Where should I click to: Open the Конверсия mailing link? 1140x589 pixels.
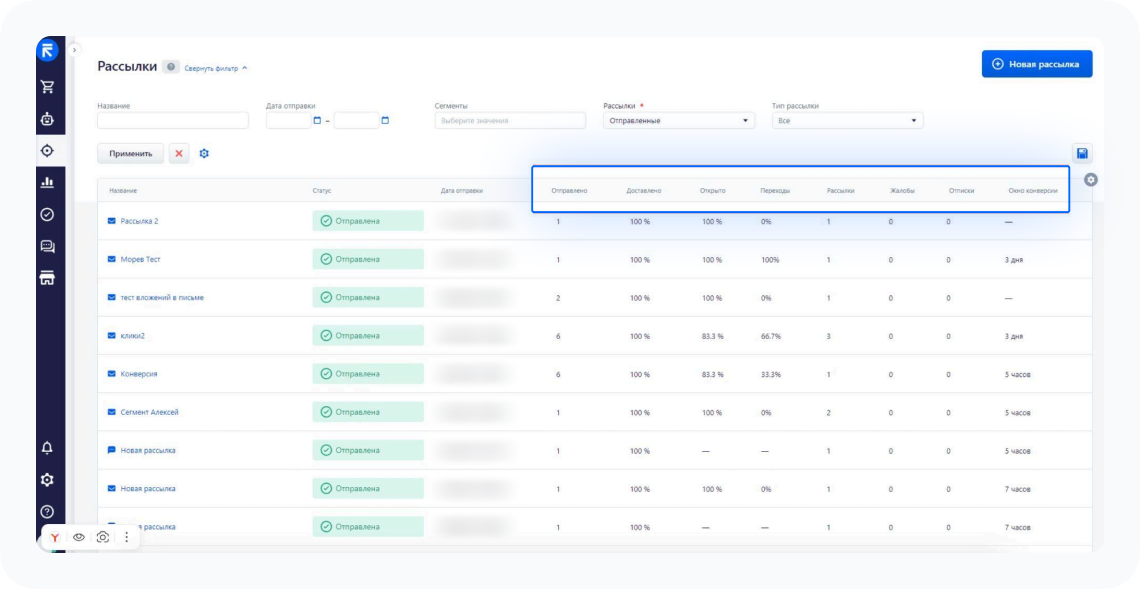coord(139,374)
